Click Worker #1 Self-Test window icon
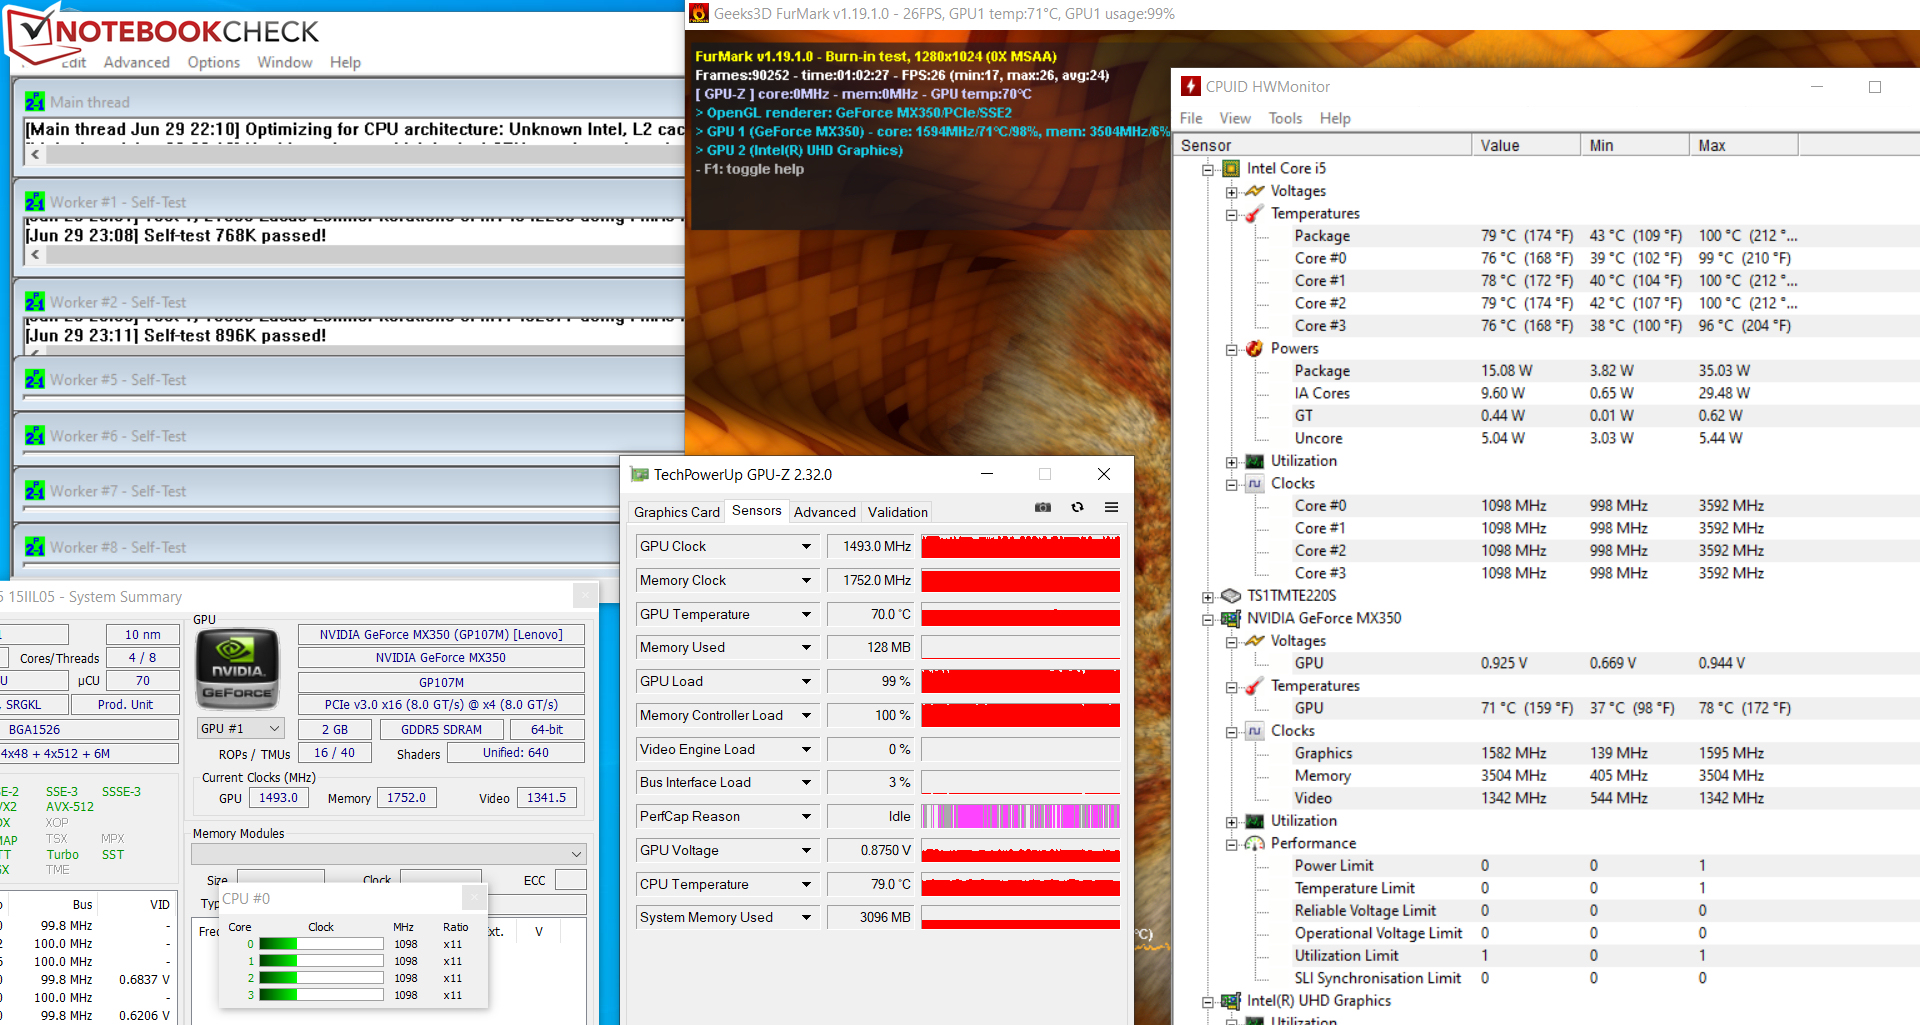This screenshot has height=1025, width=1920. pyautogui.click(x=35, y=202)
